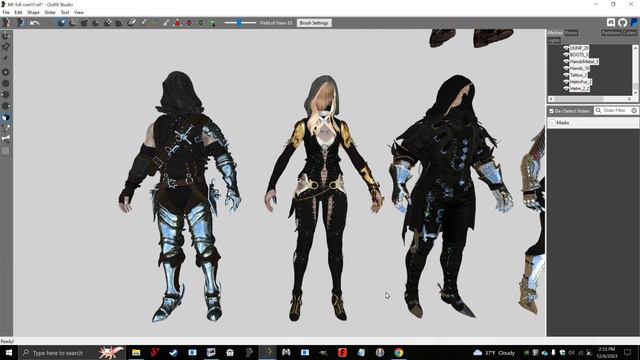Viewport: 640px width, 360px height.
Task: Click mesh list scrollbar down arrow
Action: click(x=636, y=93)
